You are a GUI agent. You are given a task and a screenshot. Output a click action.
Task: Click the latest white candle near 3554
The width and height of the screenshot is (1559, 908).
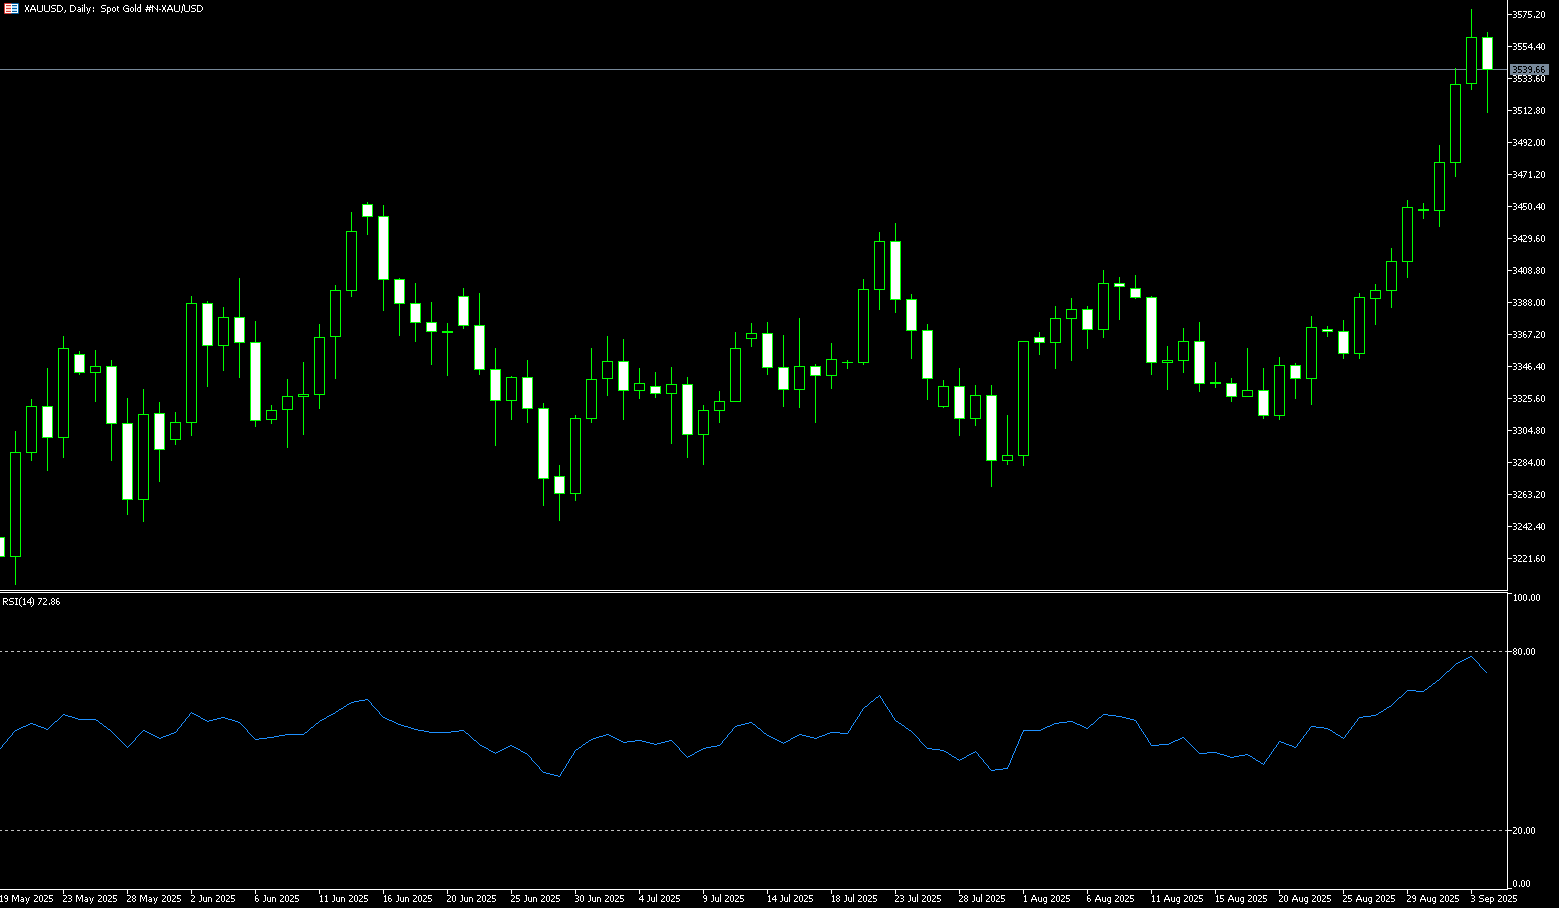point(1487,53)
